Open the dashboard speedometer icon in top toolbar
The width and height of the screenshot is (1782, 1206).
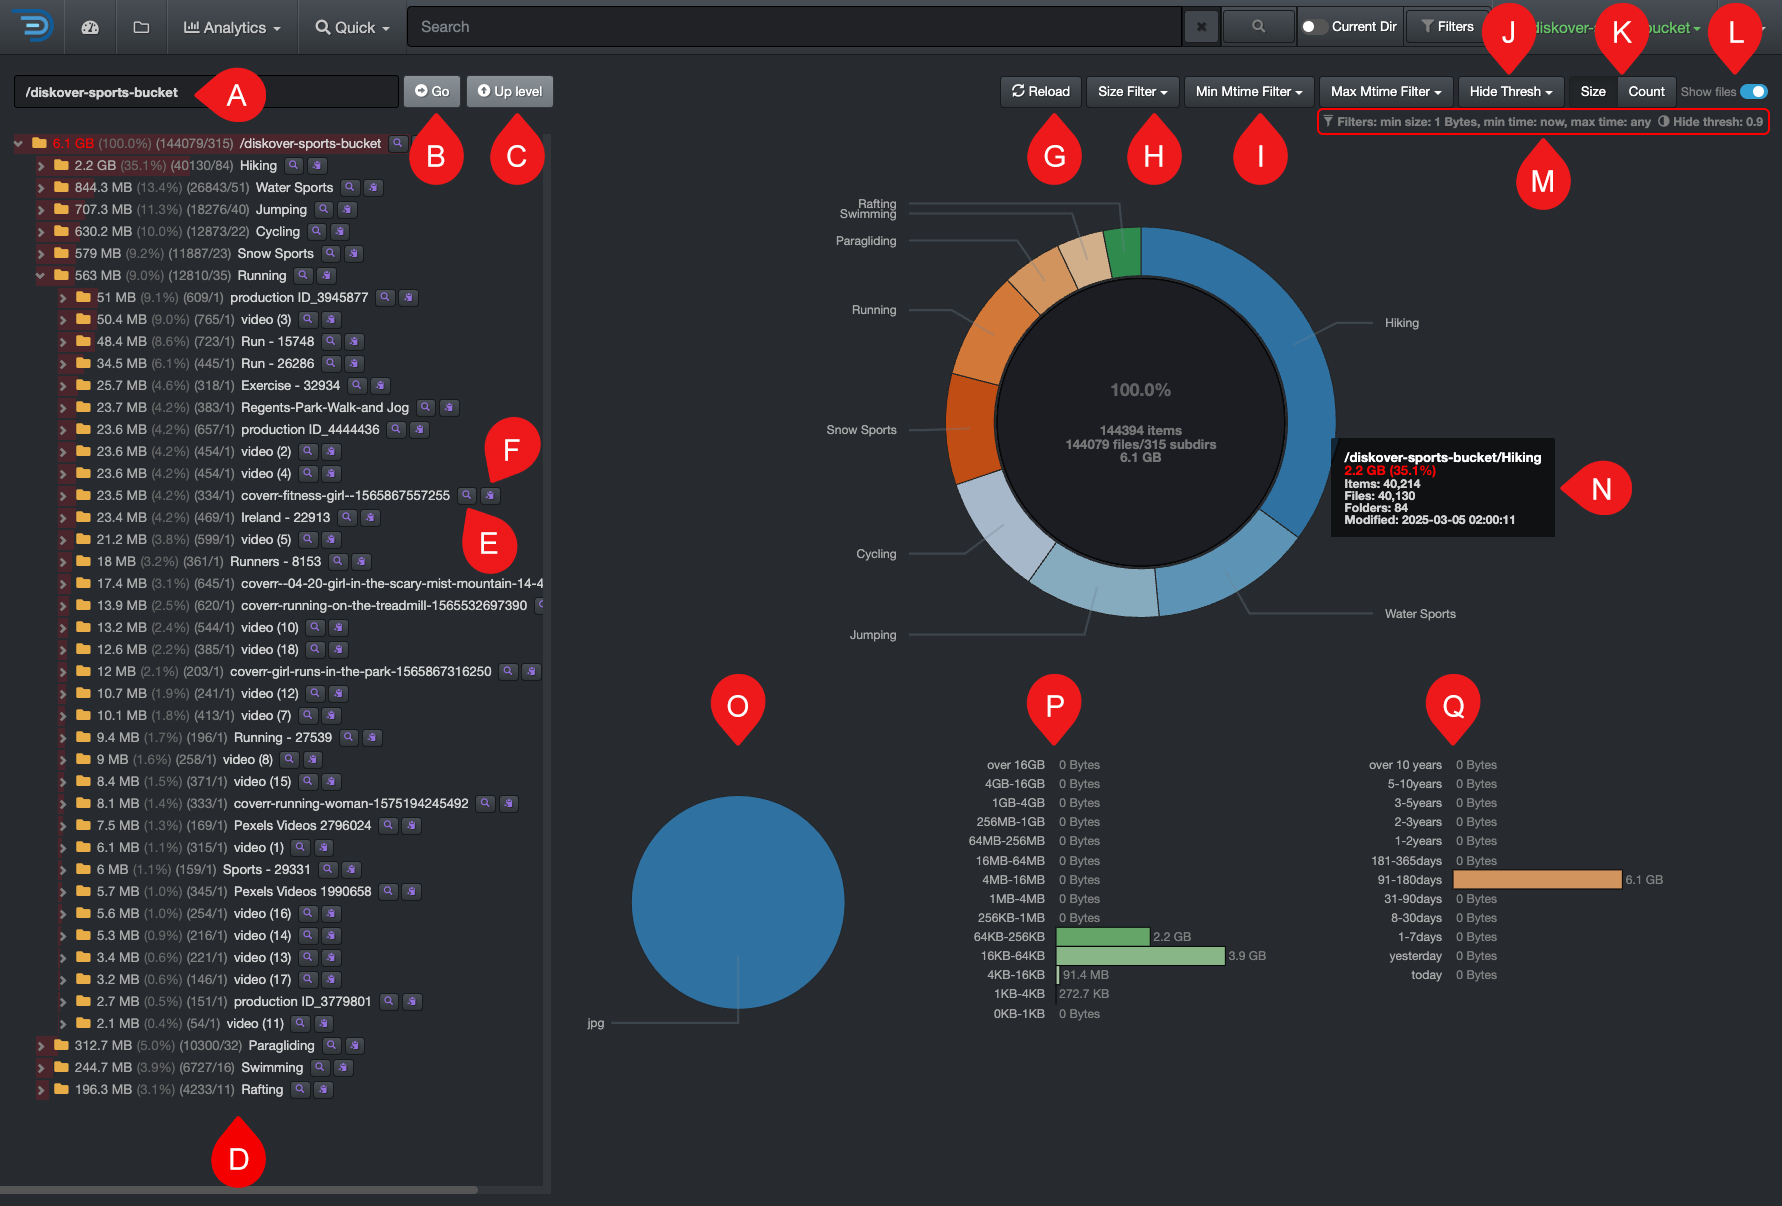coord(90,27)
